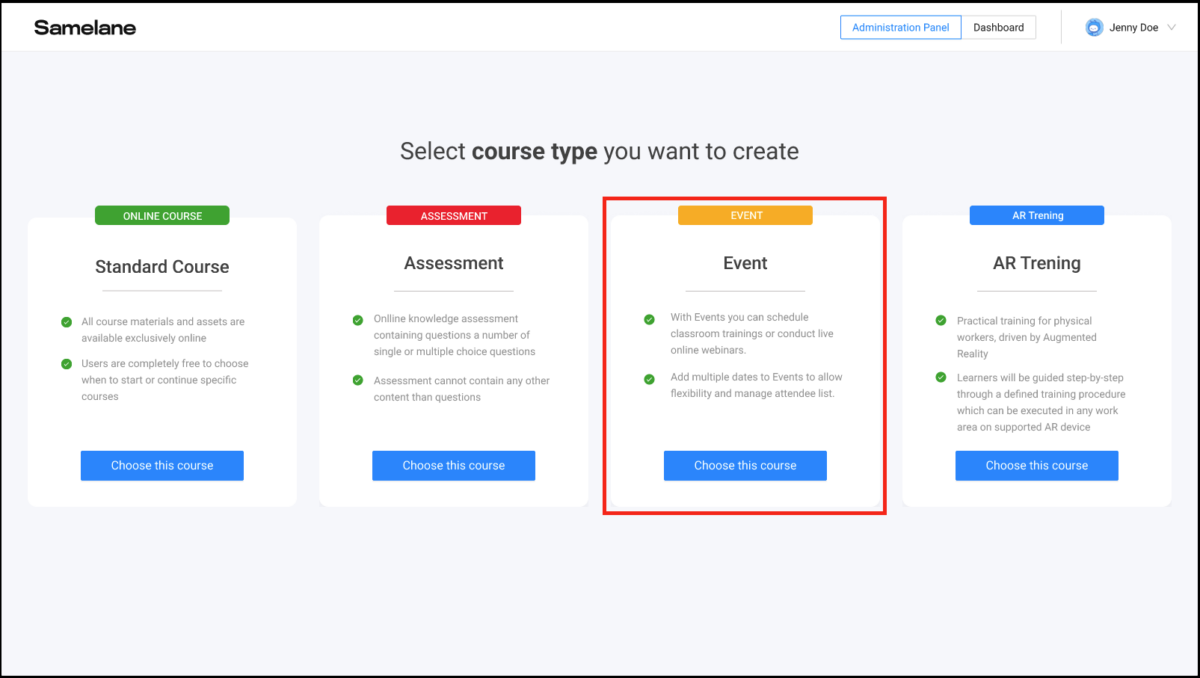Click Jenny Doe's profile avatar

(x=1094, y=27)
